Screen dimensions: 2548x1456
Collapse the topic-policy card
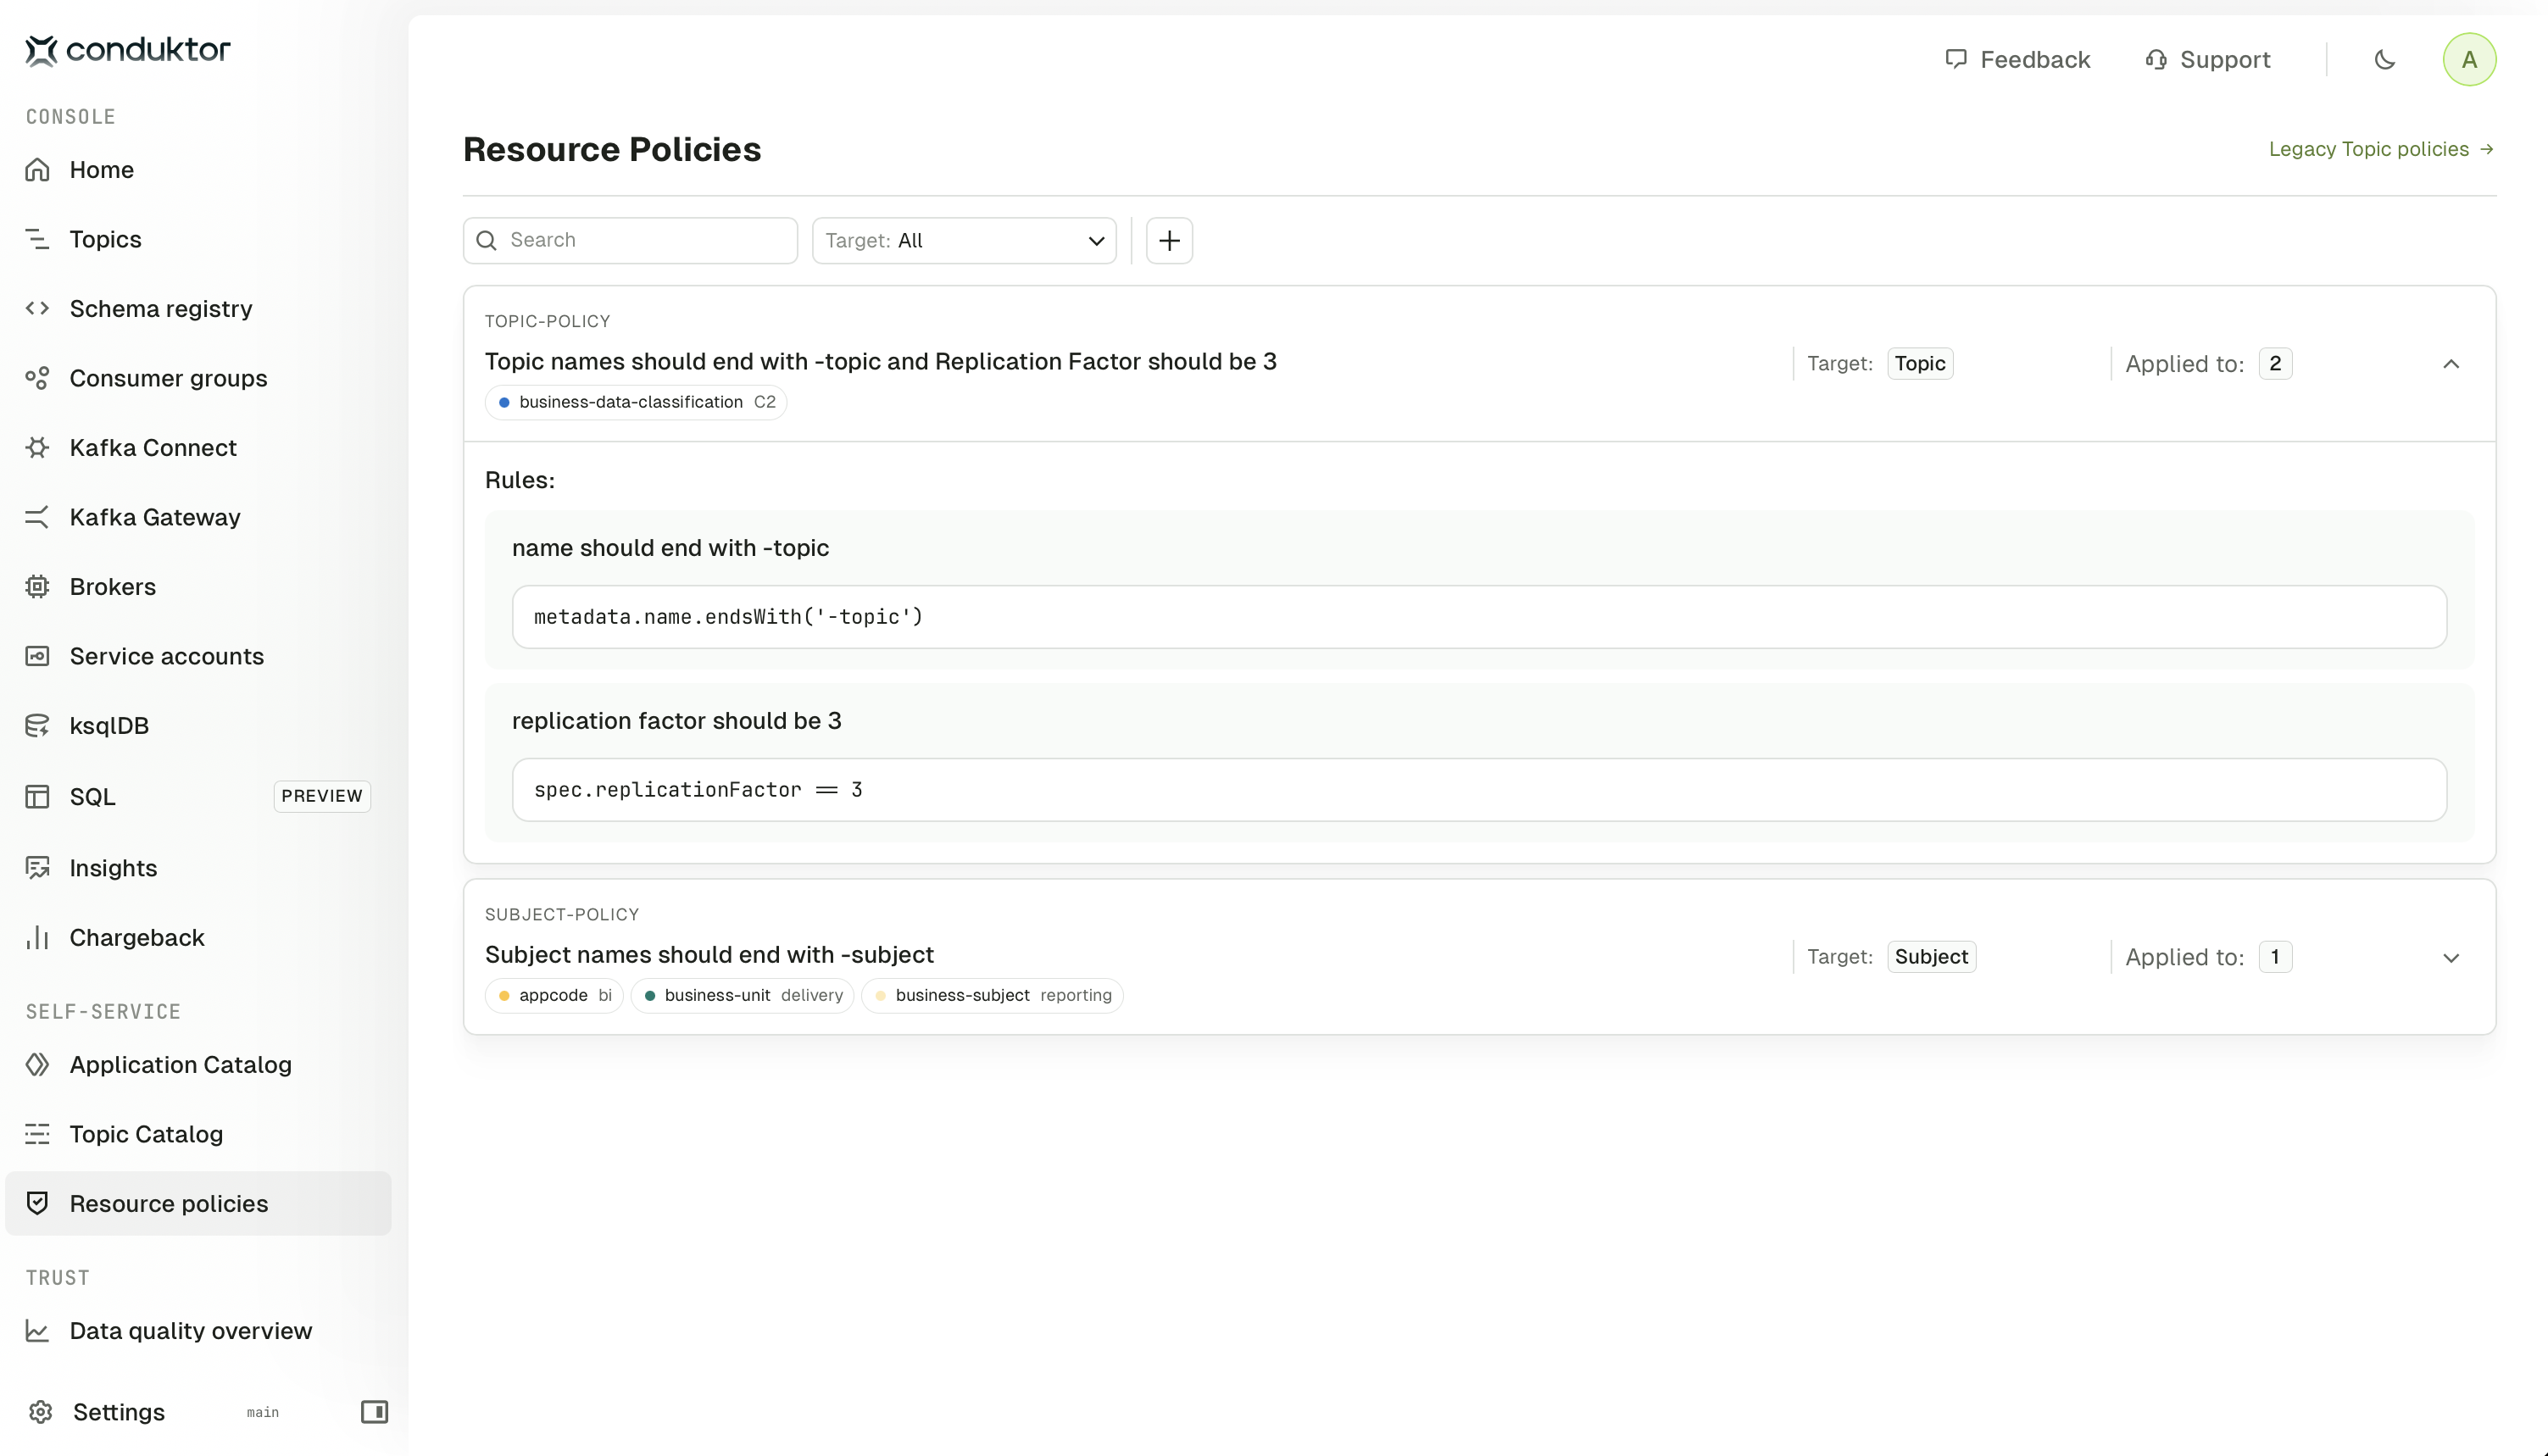click(2451, 363)
